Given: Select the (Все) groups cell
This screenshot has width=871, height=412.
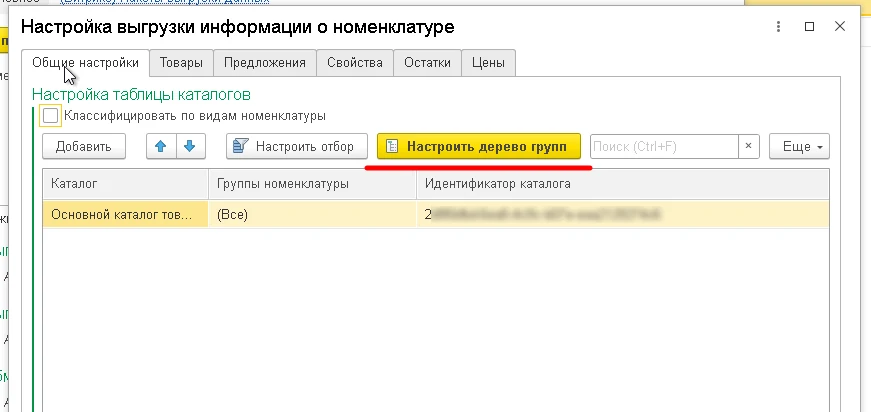Looking at the screenshot, I should tap(312, 214).
